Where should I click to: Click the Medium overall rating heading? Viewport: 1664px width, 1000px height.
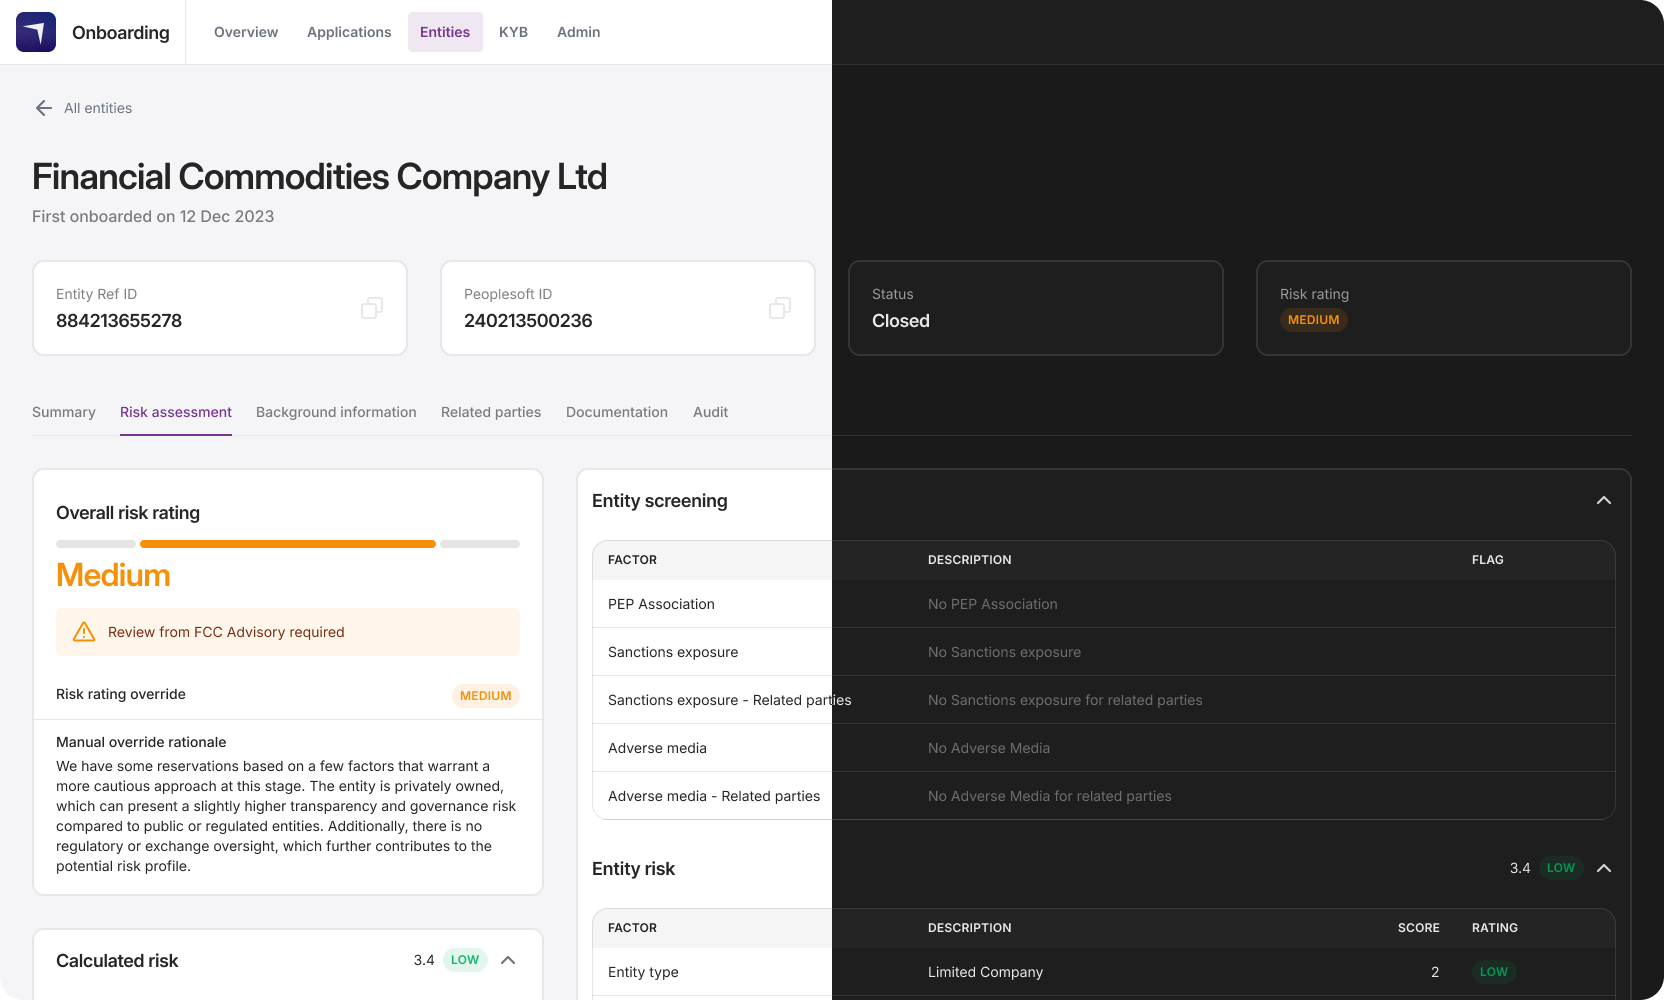tap(113, 575)
